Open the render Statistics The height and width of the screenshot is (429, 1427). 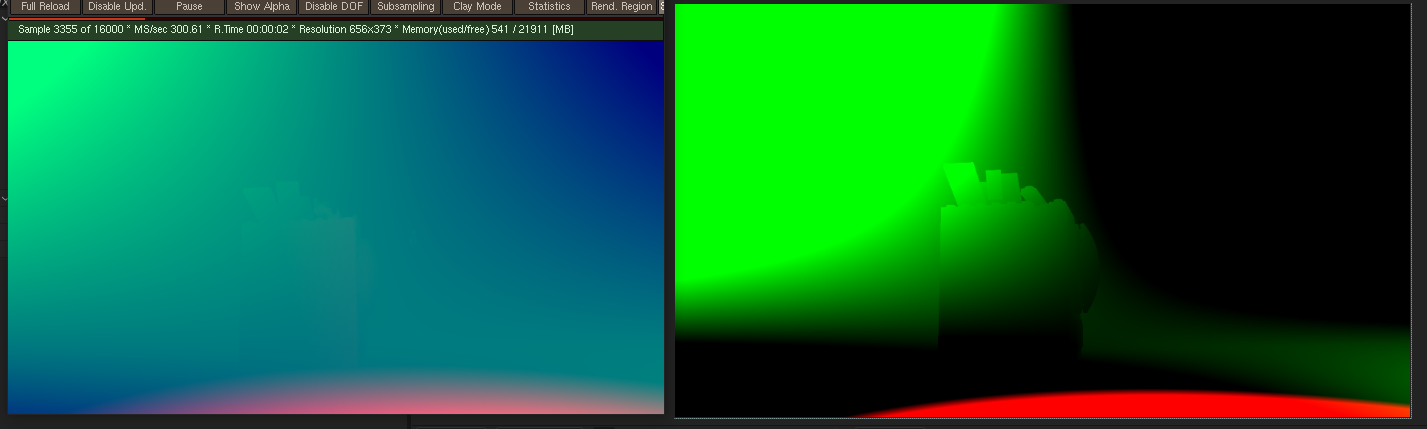(549, 7)
